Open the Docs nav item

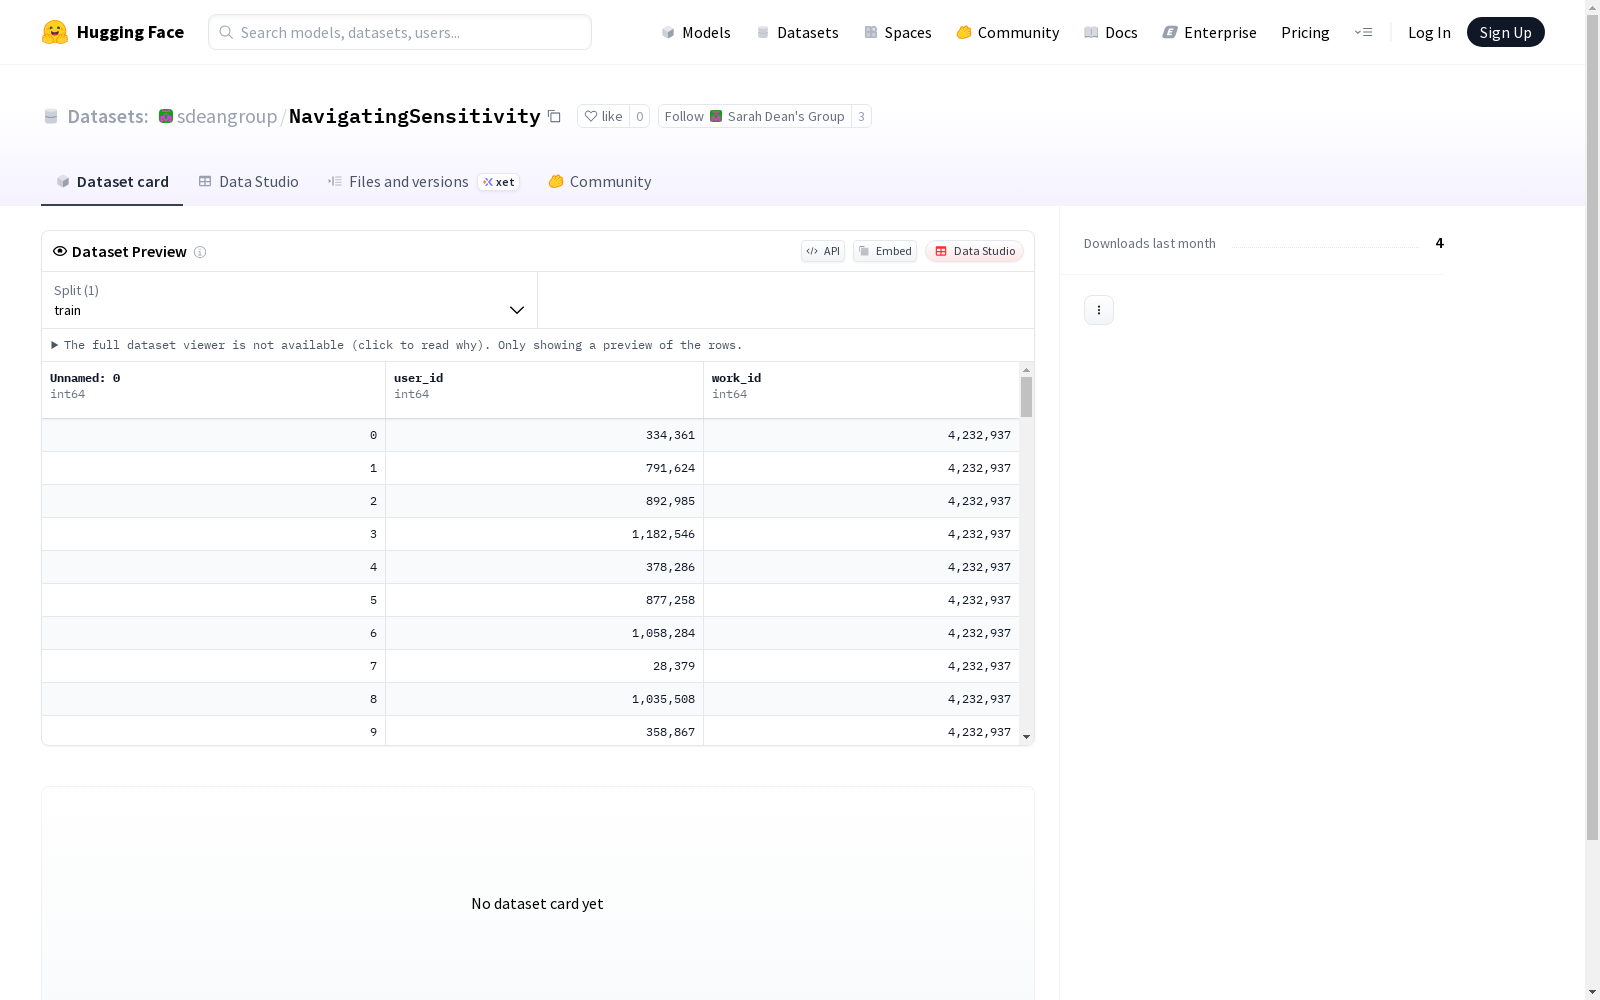click(1111, 32)
